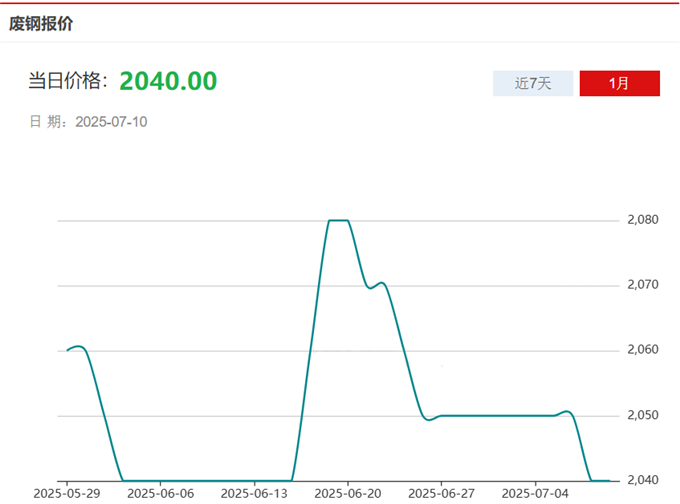Click the flat 2,050 line segment above 2025-06-27
This screenshot has width=680, height=504.
pyautogui.click(x=442, y=415)
